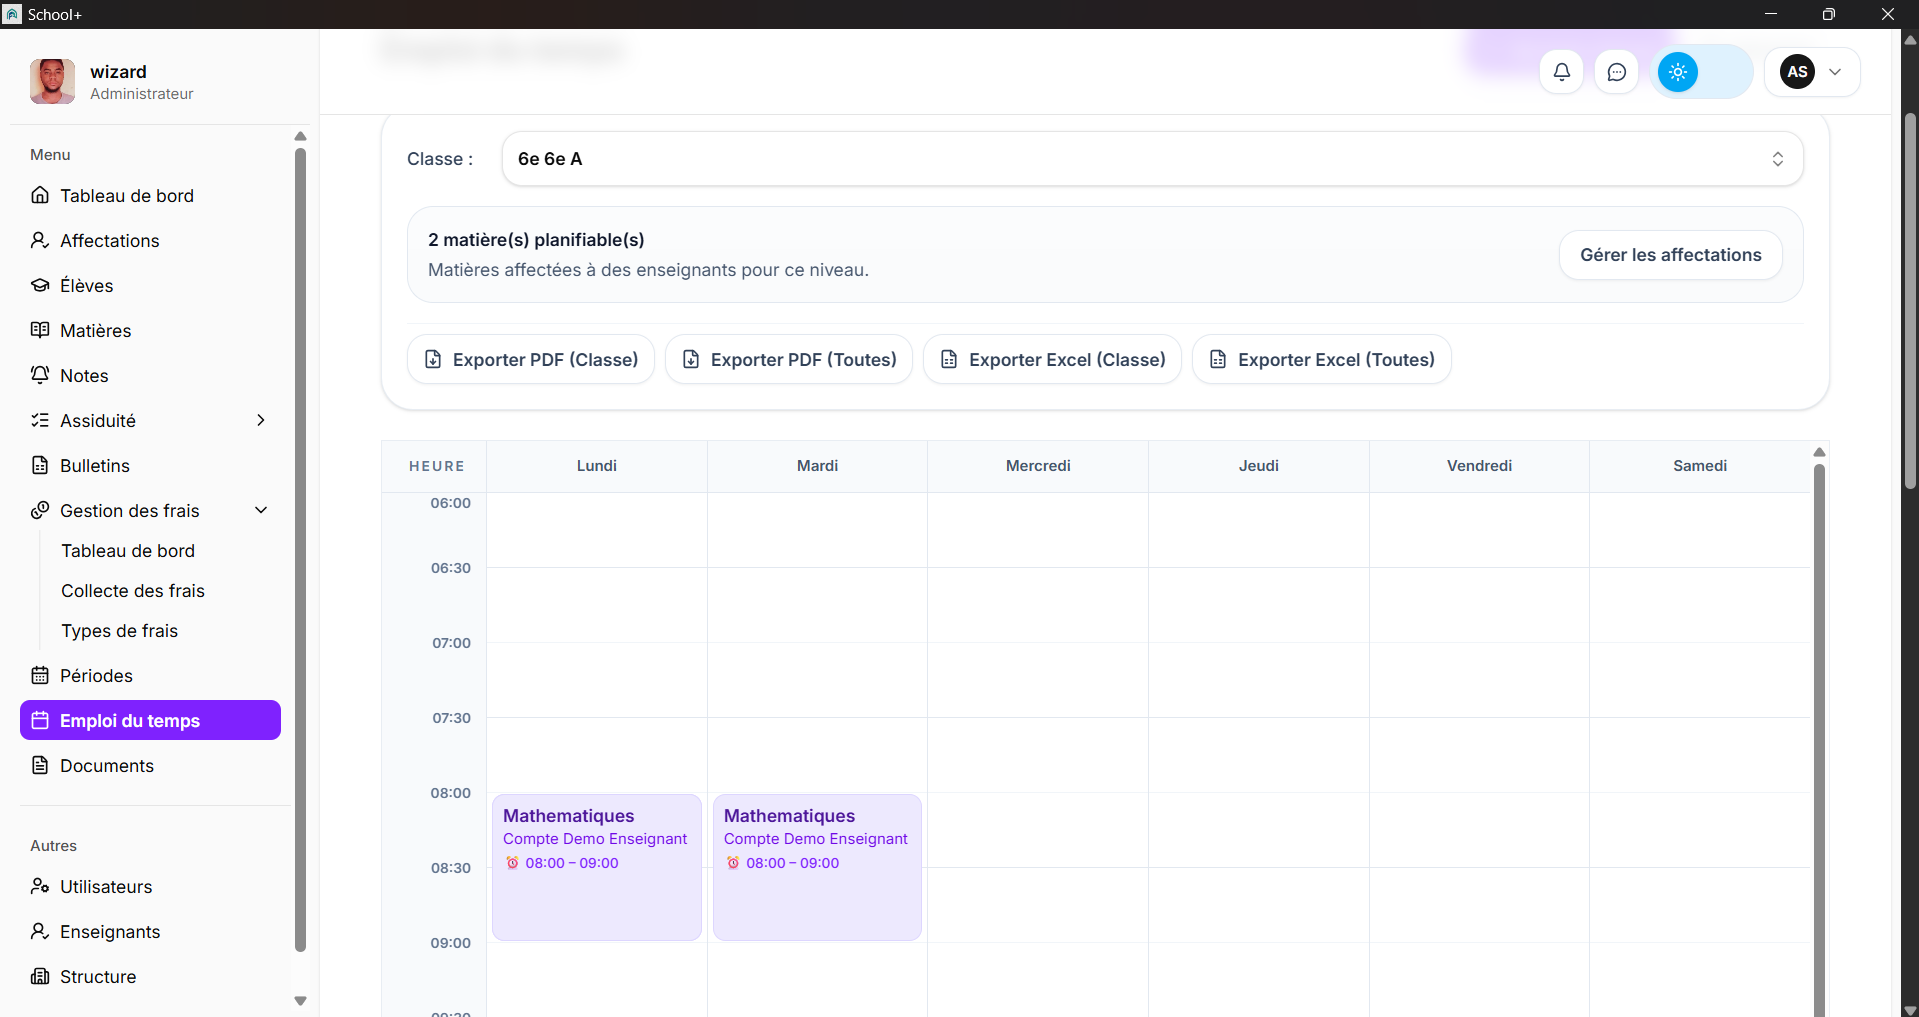This screenshot has width=1919, height=1017.
Task: Click the Mercredi column header
Action: coord(1038,466)
